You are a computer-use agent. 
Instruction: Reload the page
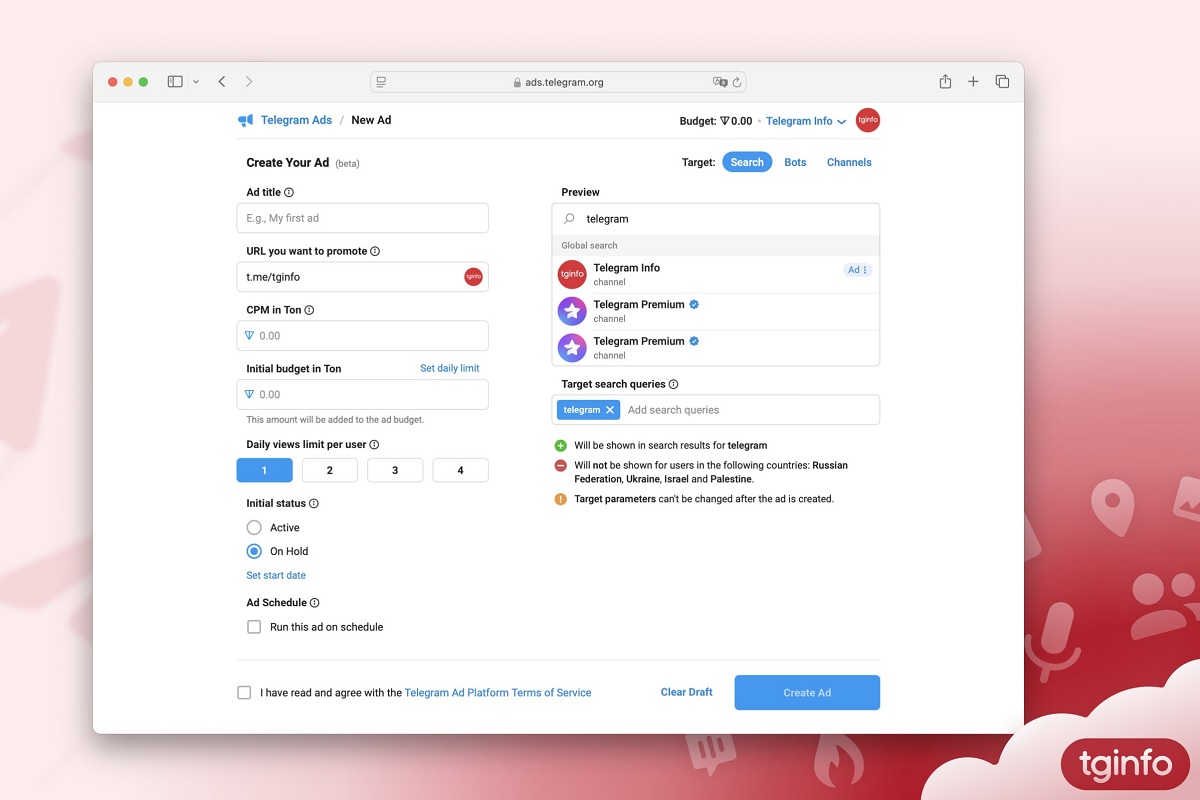point(737,82)
